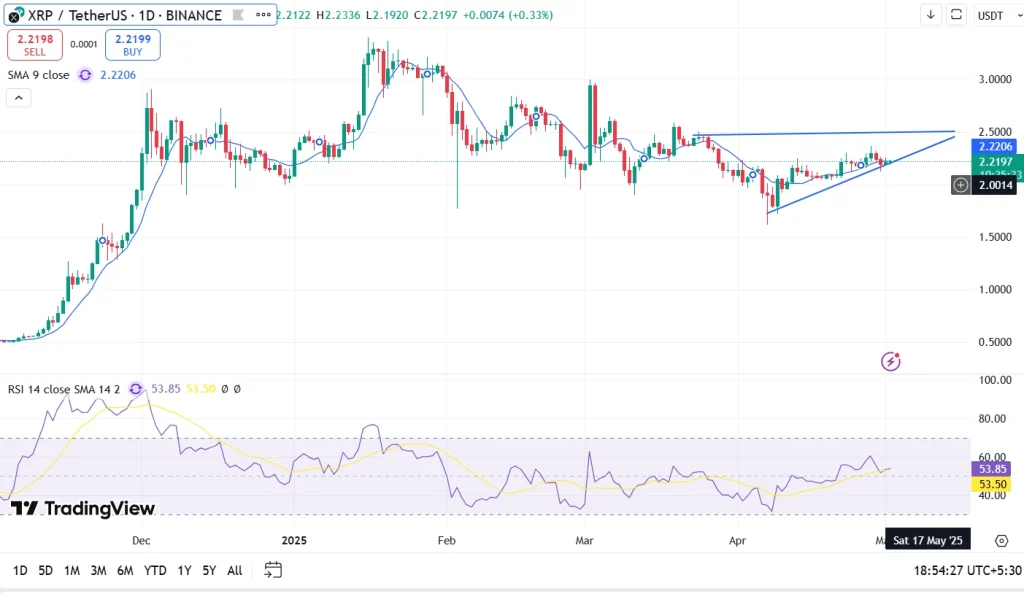Collapse the indicator legend with the chevron
Image resolution: width=1024 pixels, height=594 pixels.
pyautogui.click(x=19, y=98)
